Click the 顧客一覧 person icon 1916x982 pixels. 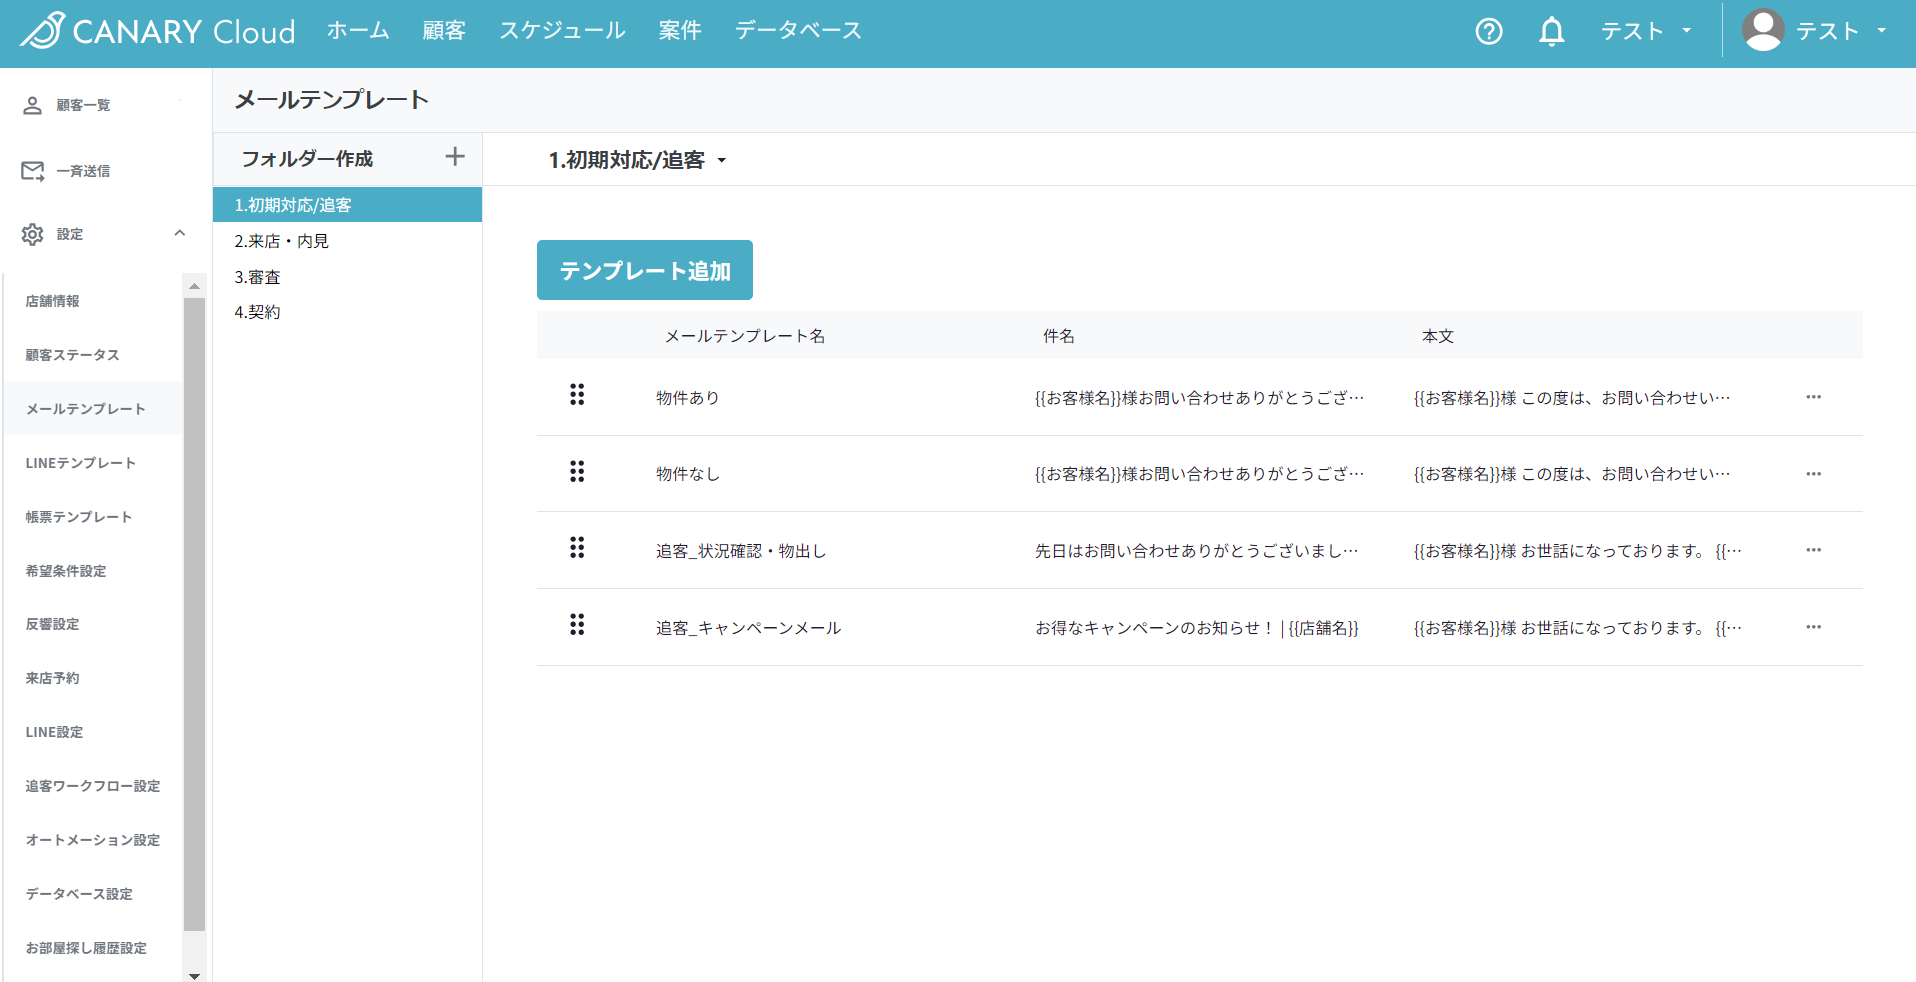32,105
